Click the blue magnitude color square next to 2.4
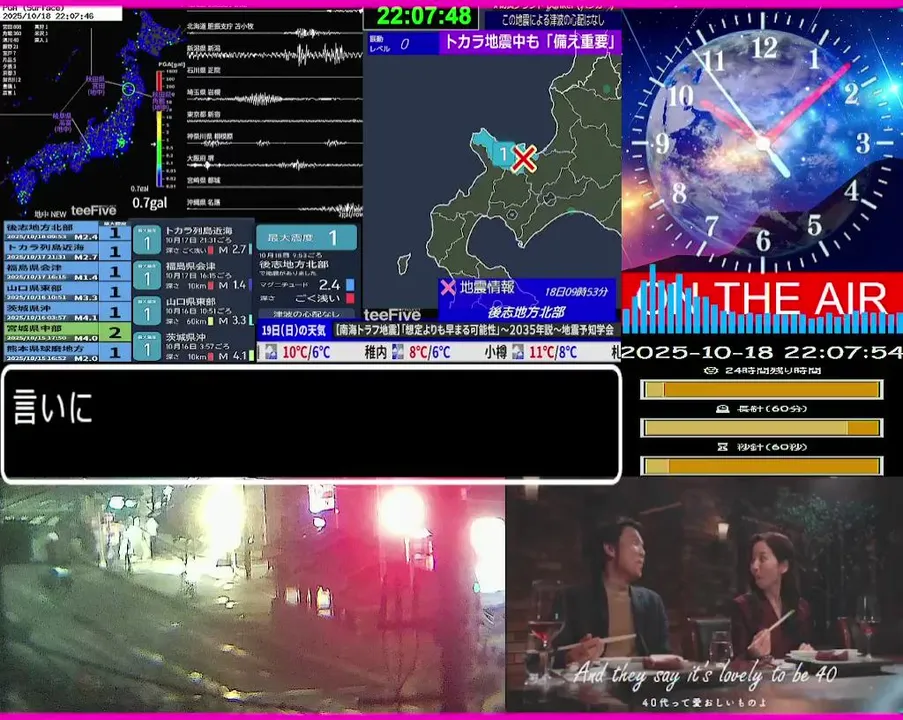Image resolution: width=903 pixels, height=720 pixels. [350, 285]
